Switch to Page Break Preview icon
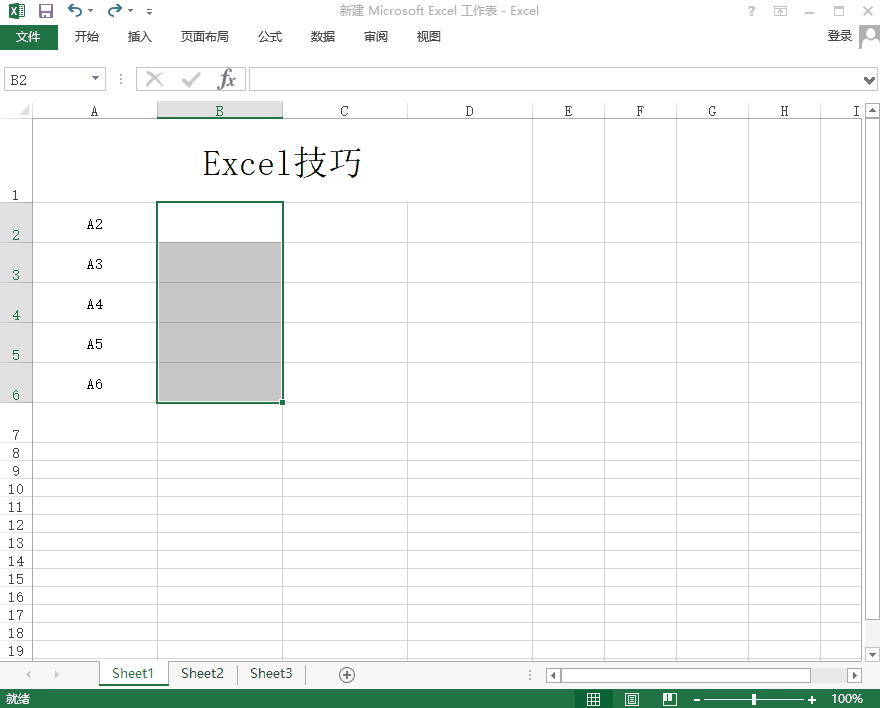Screen dimensions: 880x708 click(670, 699)
